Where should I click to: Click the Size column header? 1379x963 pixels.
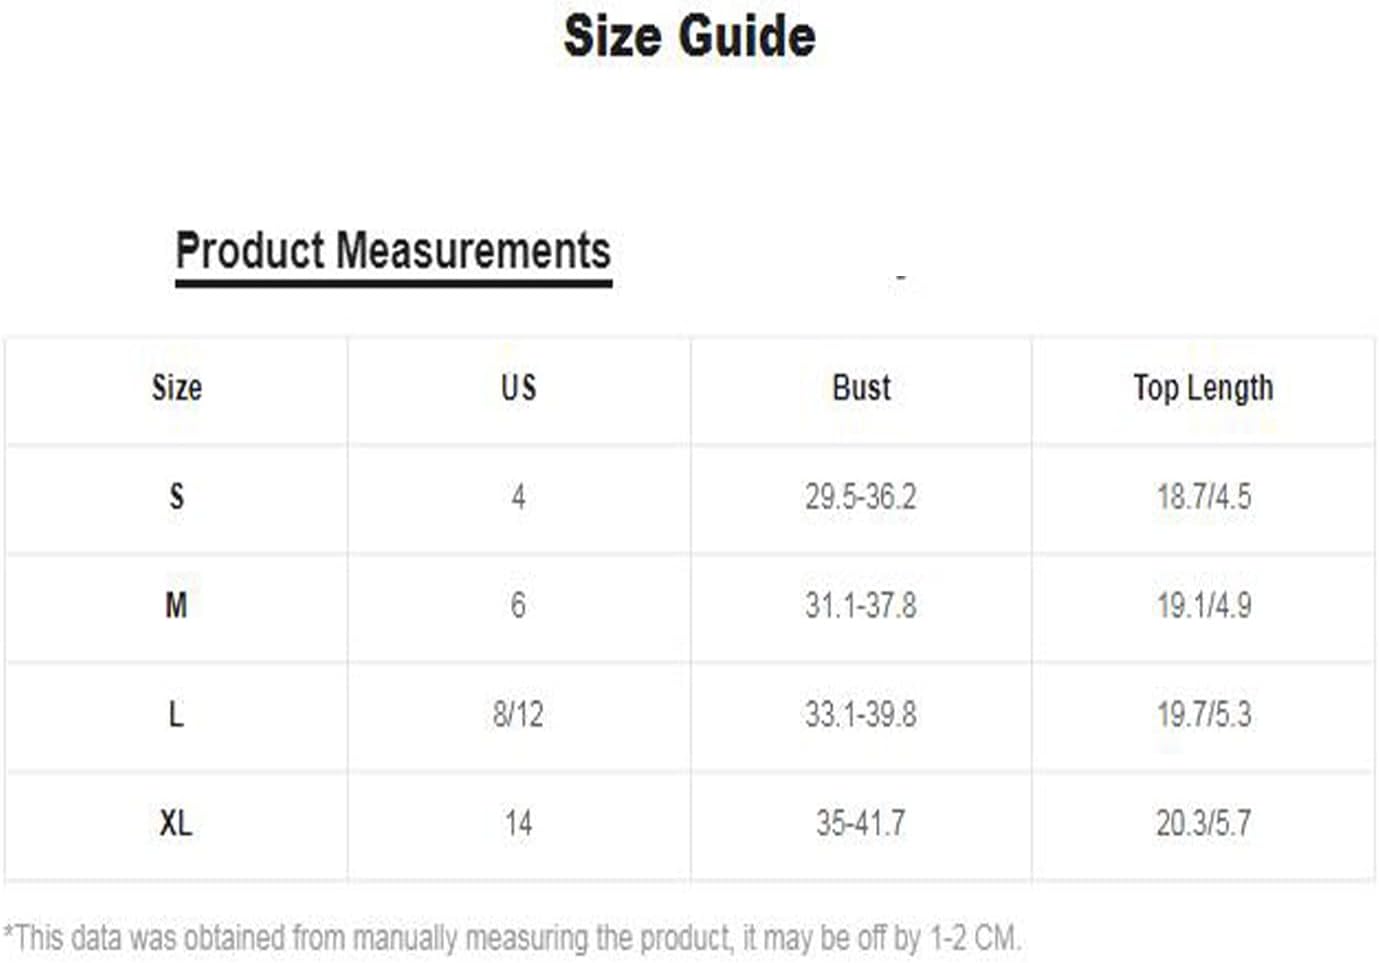177,388
